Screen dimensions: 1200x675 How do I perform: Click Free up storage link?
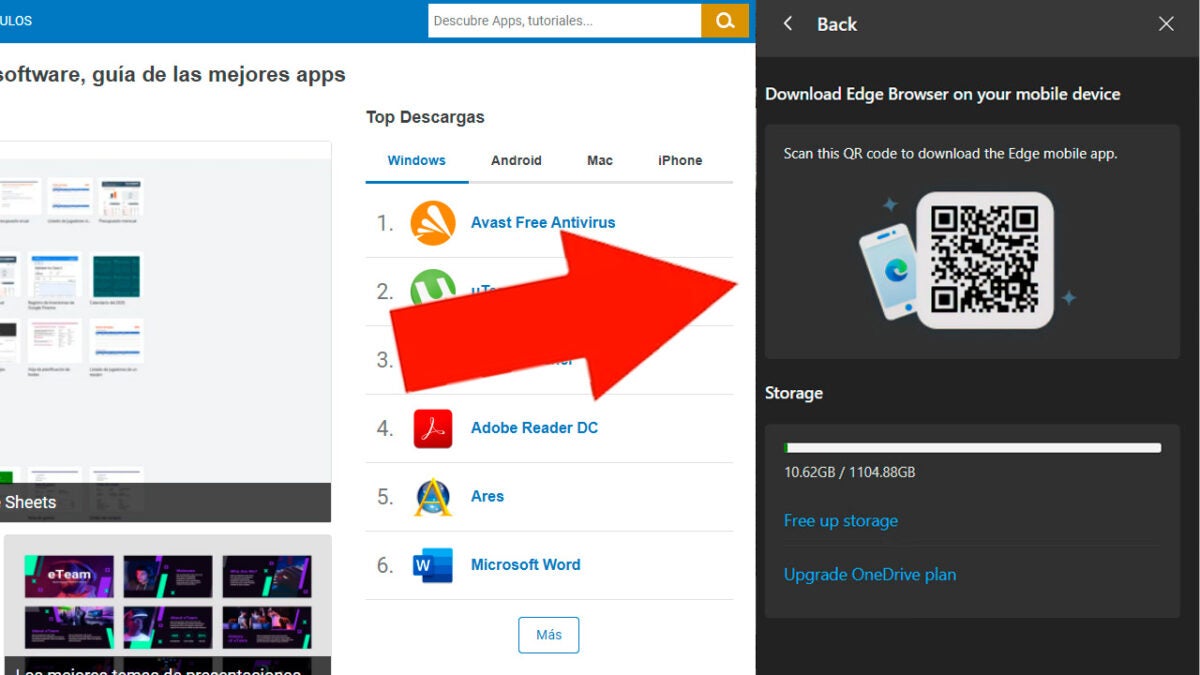tap(841, 521)
